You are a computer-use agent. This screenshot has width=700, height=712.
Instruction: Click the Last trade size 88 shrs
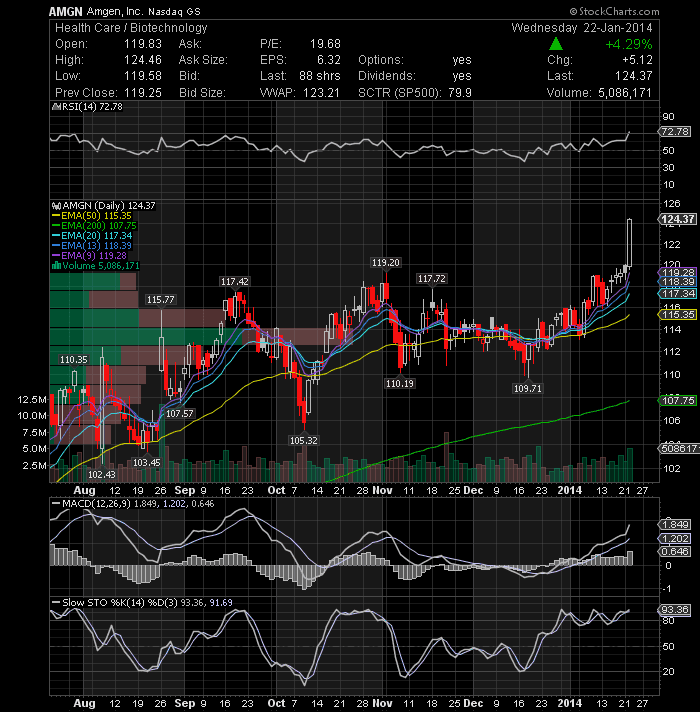tap(320, 76)
